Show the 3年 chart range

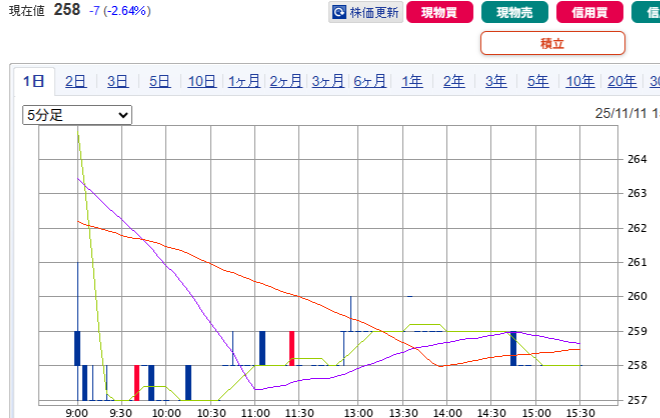[496, 82]
